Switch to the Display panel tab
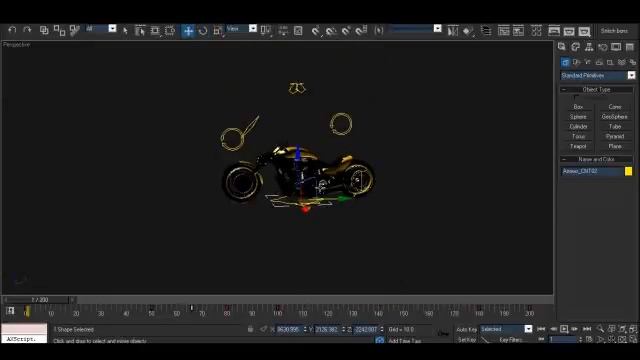 click(x=616, y=47)
